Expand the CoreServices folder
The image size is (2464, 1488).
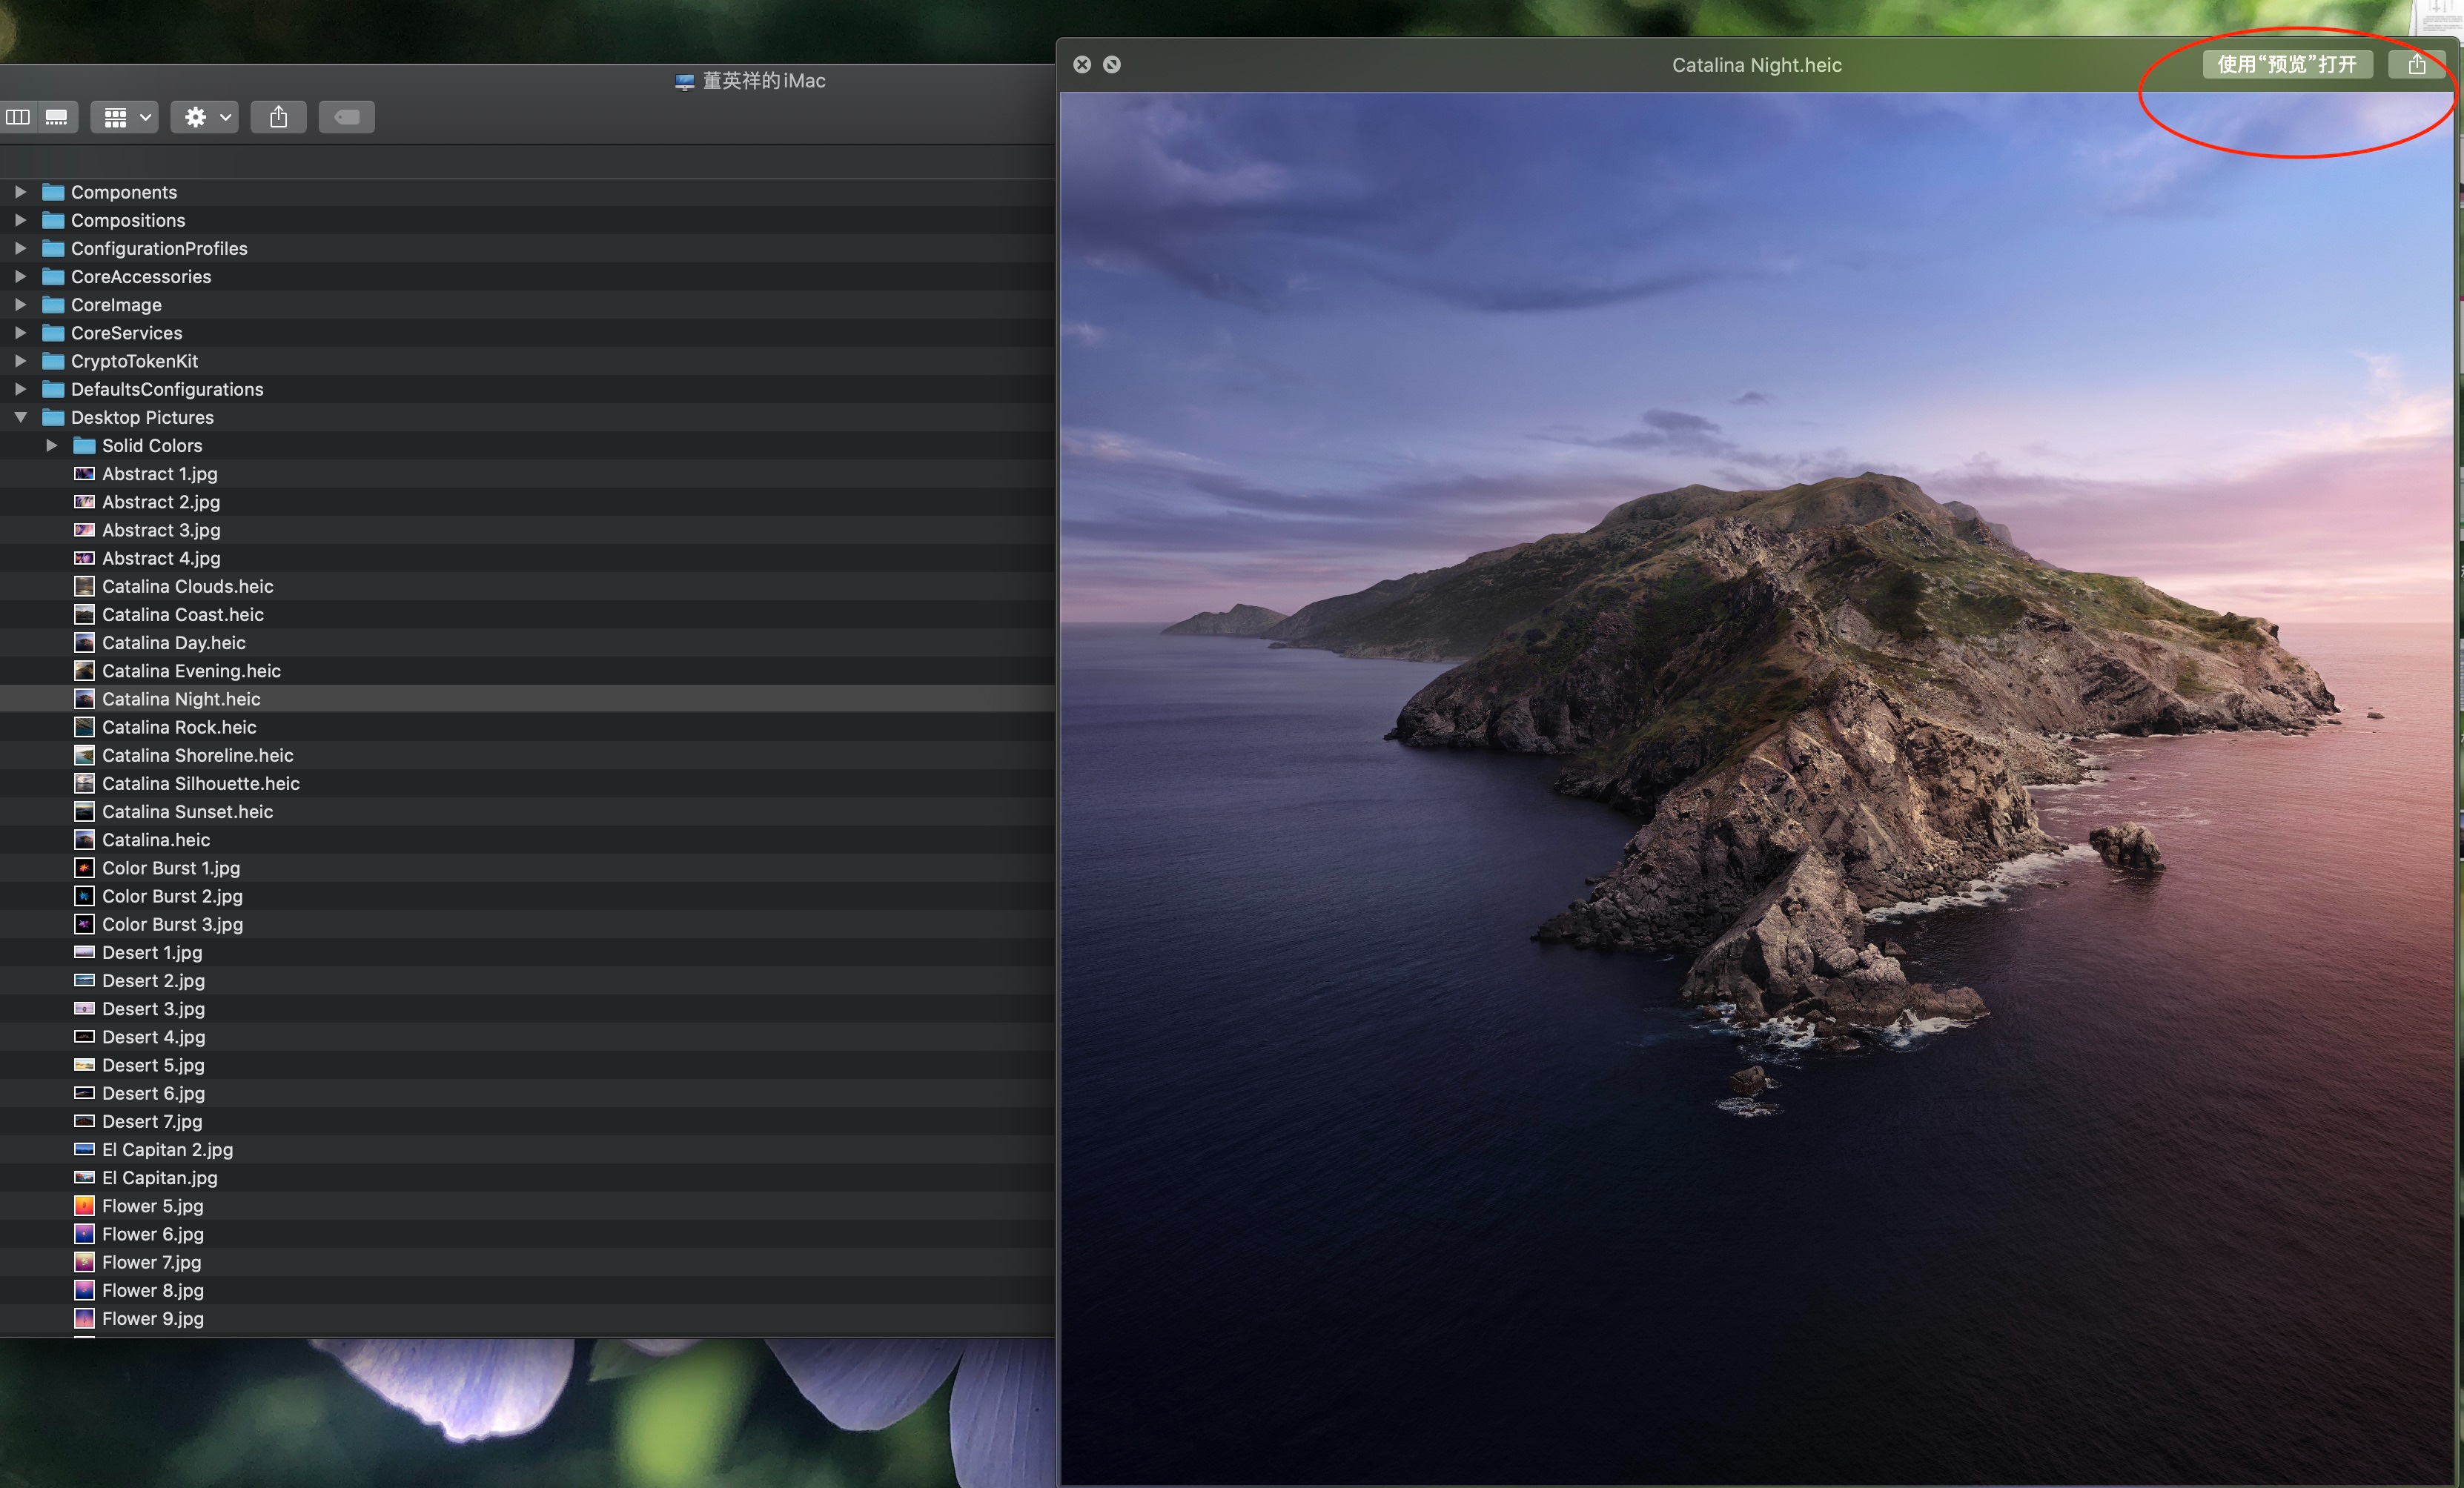point(20,333)
